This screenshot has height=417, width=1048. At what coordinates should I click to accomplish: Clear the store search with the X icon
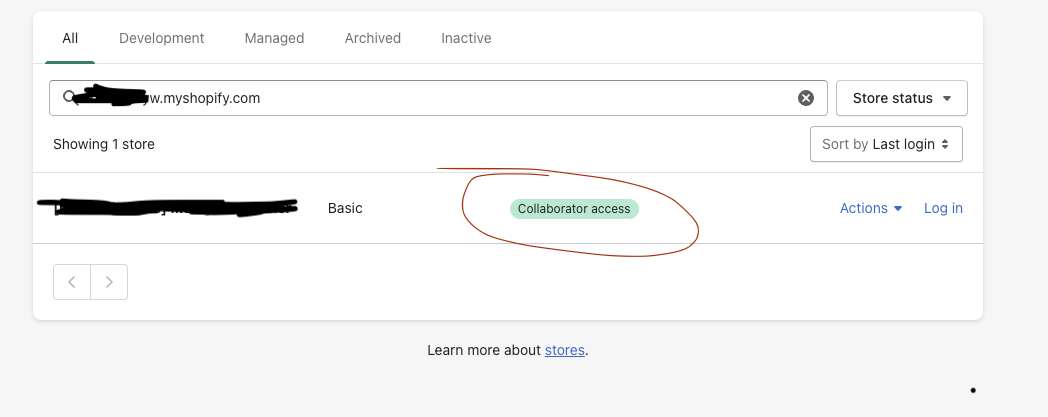[x=806, y=98]
